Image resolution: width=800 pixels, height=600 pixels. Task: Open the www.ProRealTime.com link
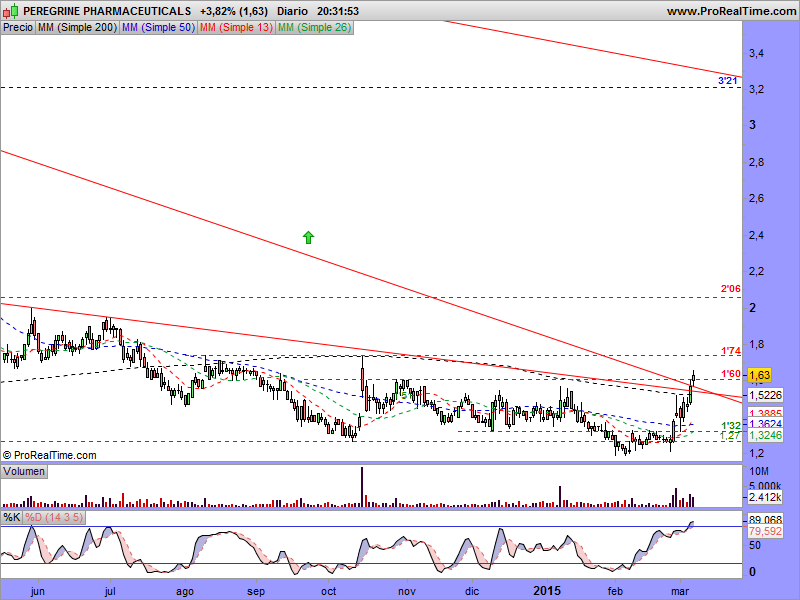coord(731,11)
